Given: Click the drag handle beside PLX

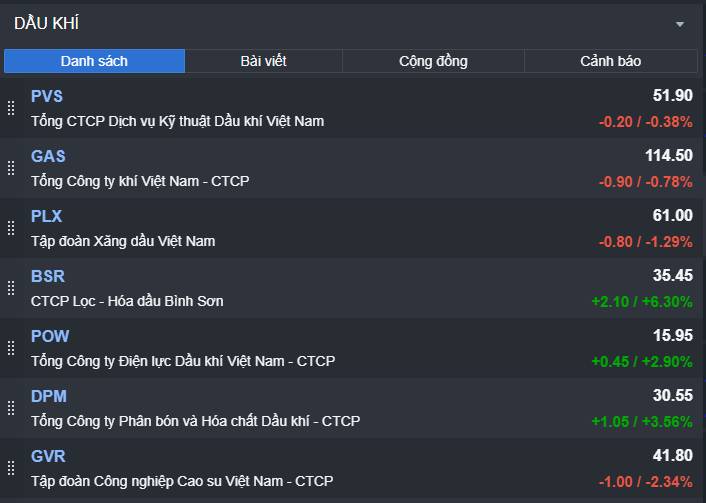Looking at the screenshot, I should pyautogui.click(x=11, y=228).
